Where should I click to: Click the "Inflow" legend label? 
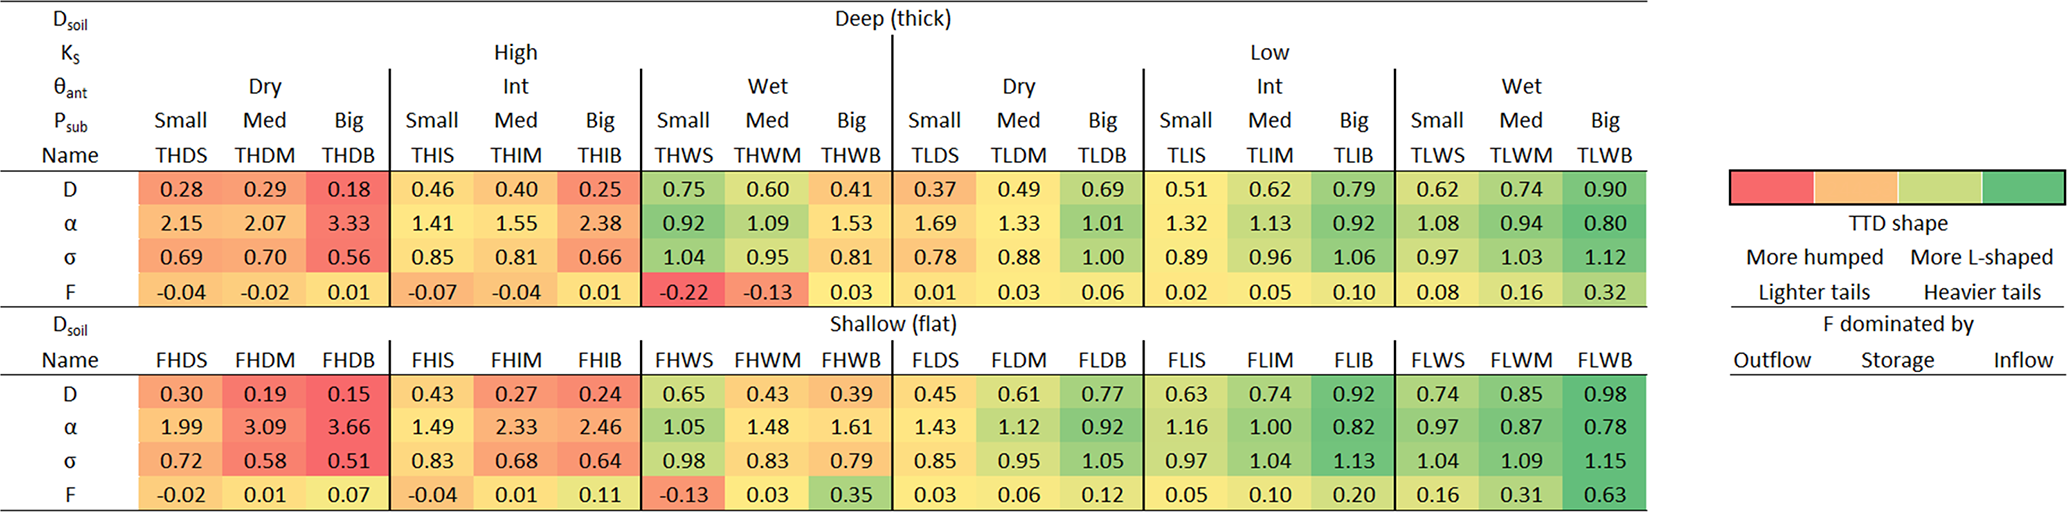(x=2022, y=360)
